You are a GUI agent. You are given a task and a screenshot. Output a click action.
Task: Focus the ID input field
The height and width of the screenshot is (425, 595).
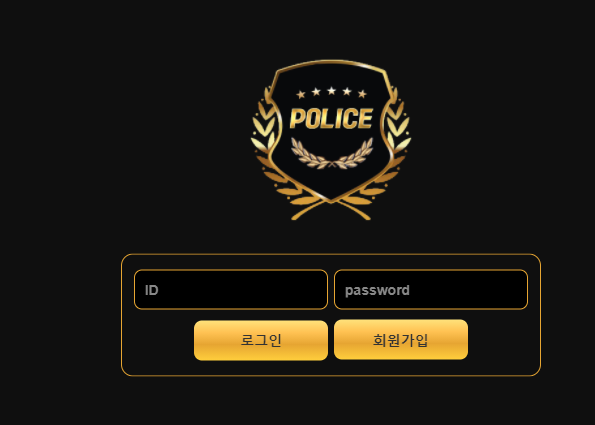click(231, 290)
